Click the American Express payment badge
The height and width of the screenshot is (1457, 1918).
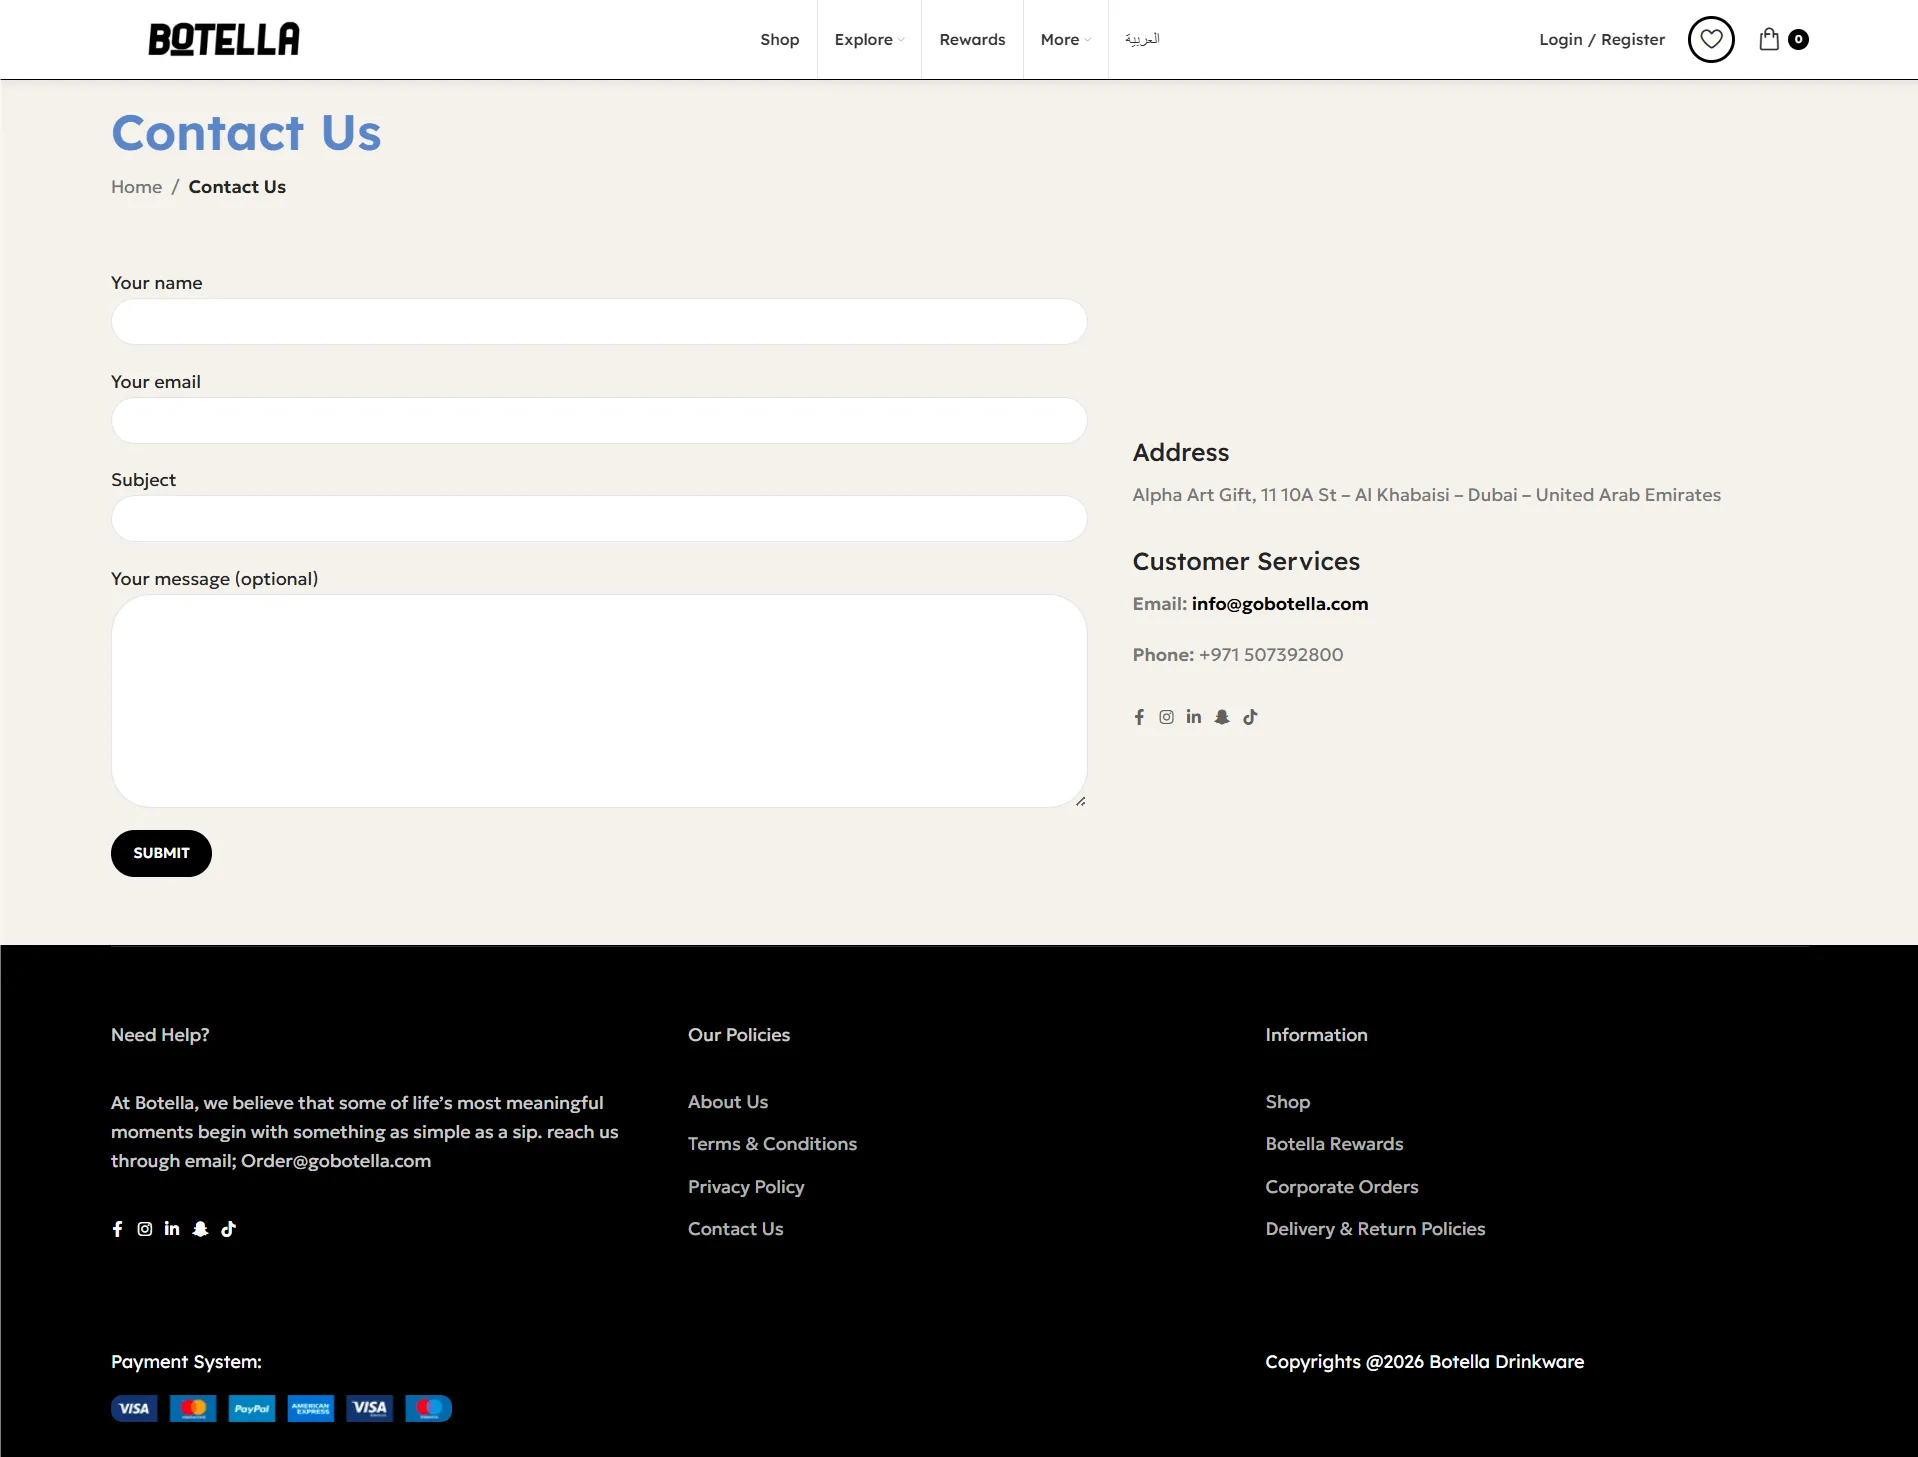[311, 1408]
